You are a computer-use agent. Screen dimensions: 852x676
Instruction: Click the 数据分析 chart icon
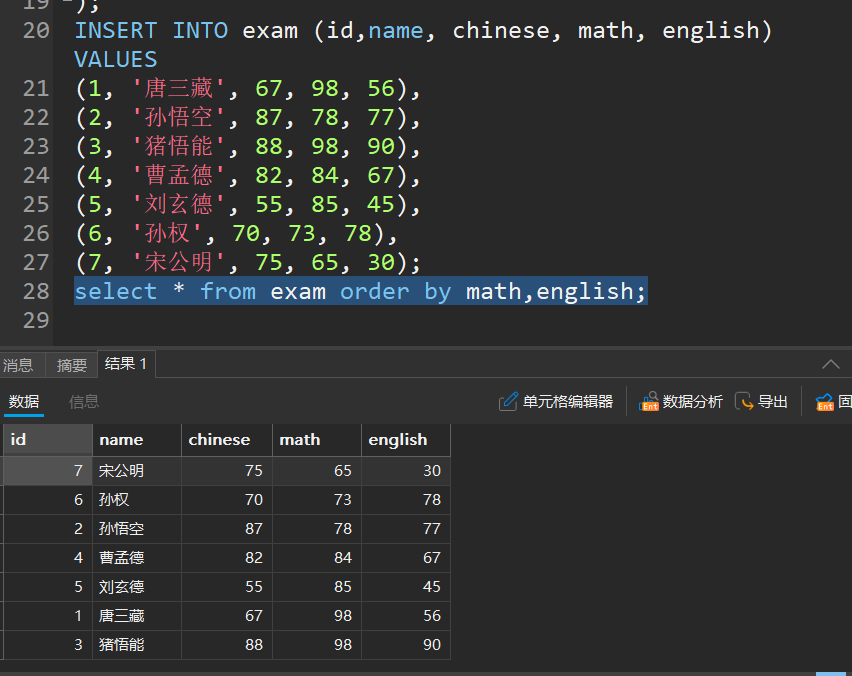(x=649, y=402)
